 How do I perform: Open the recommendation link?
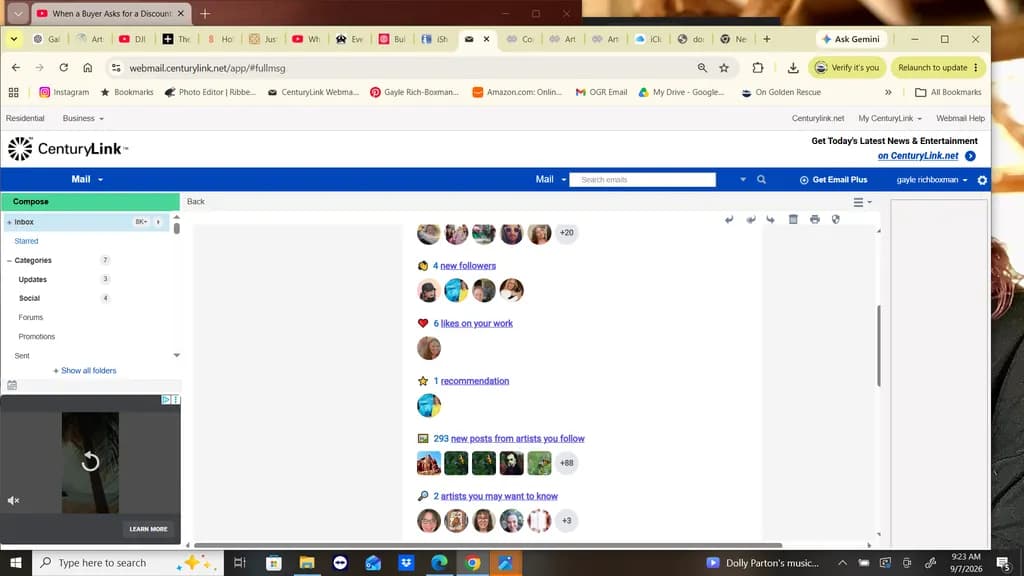coord(474,381)
